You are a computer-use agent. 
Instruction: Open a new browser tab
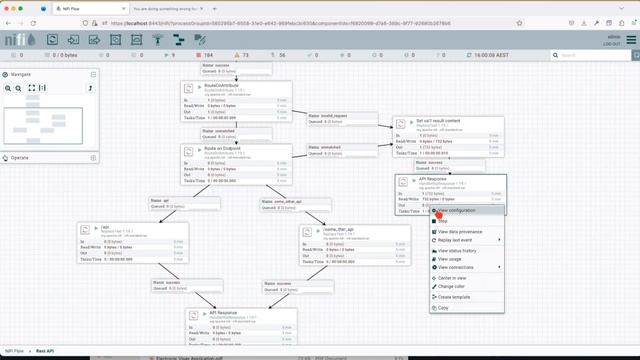coord(214,9)
